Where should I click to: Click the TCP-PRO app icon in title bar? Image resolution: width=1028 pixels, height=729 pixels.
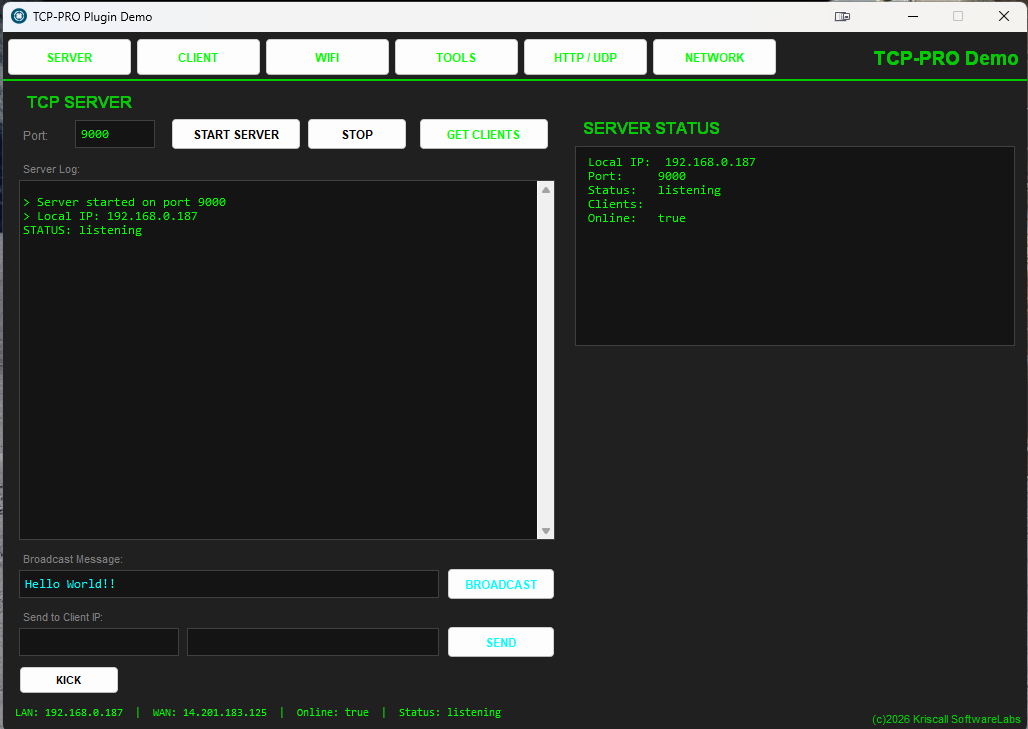click(18, 16)
